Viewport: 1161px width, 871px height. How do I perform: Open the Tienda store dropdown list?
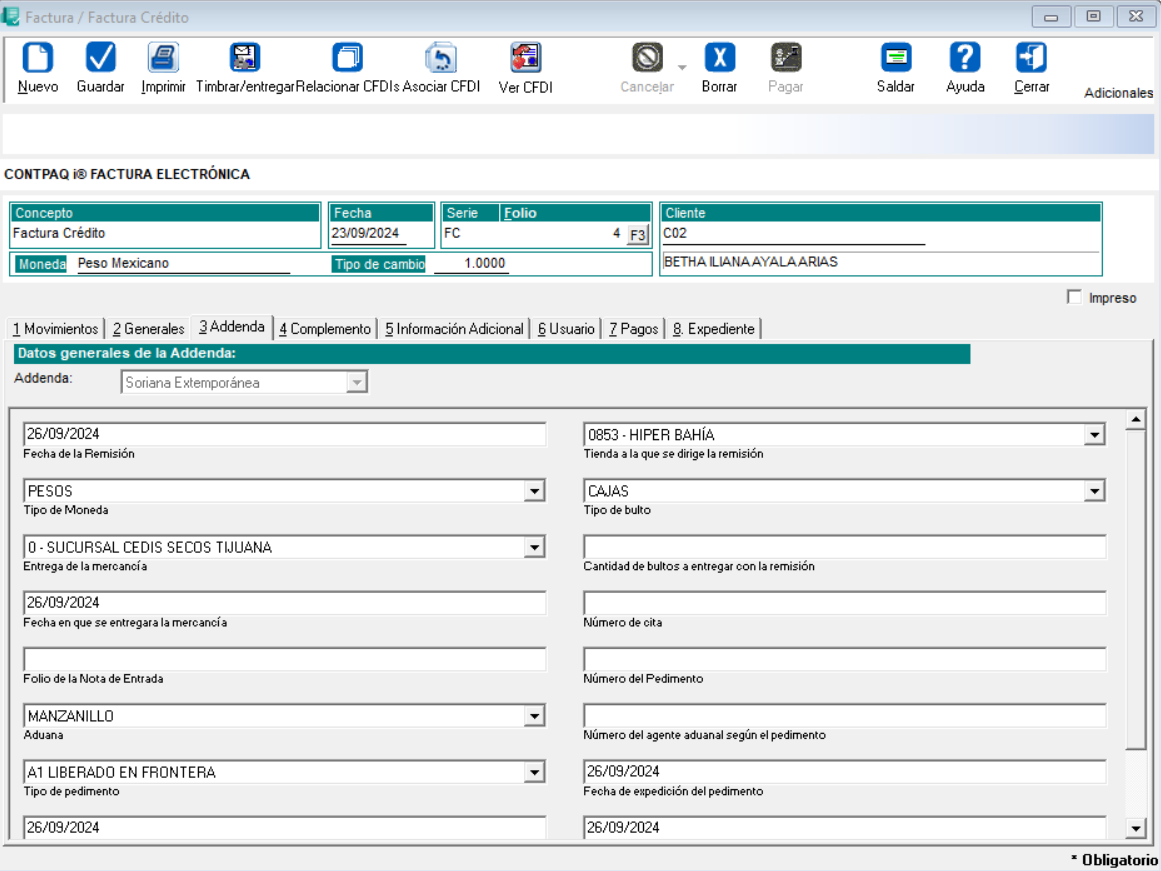pyautogui.click(x=1095, y=435)
